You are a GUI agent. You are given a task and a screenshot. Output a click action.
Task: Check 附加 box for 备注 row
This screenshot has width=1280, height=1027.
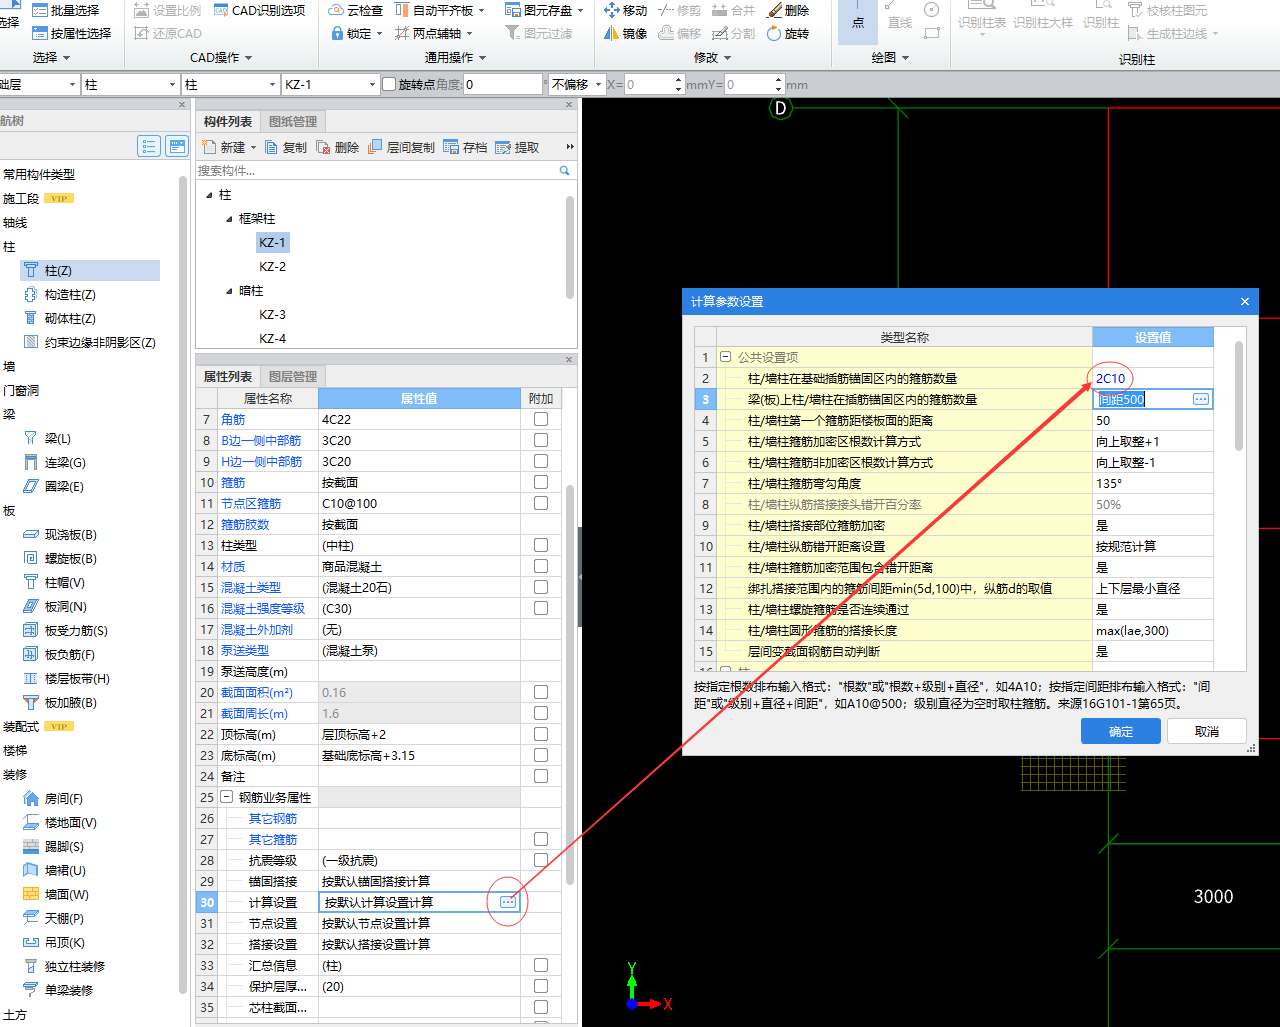click(x=541, y=776)
